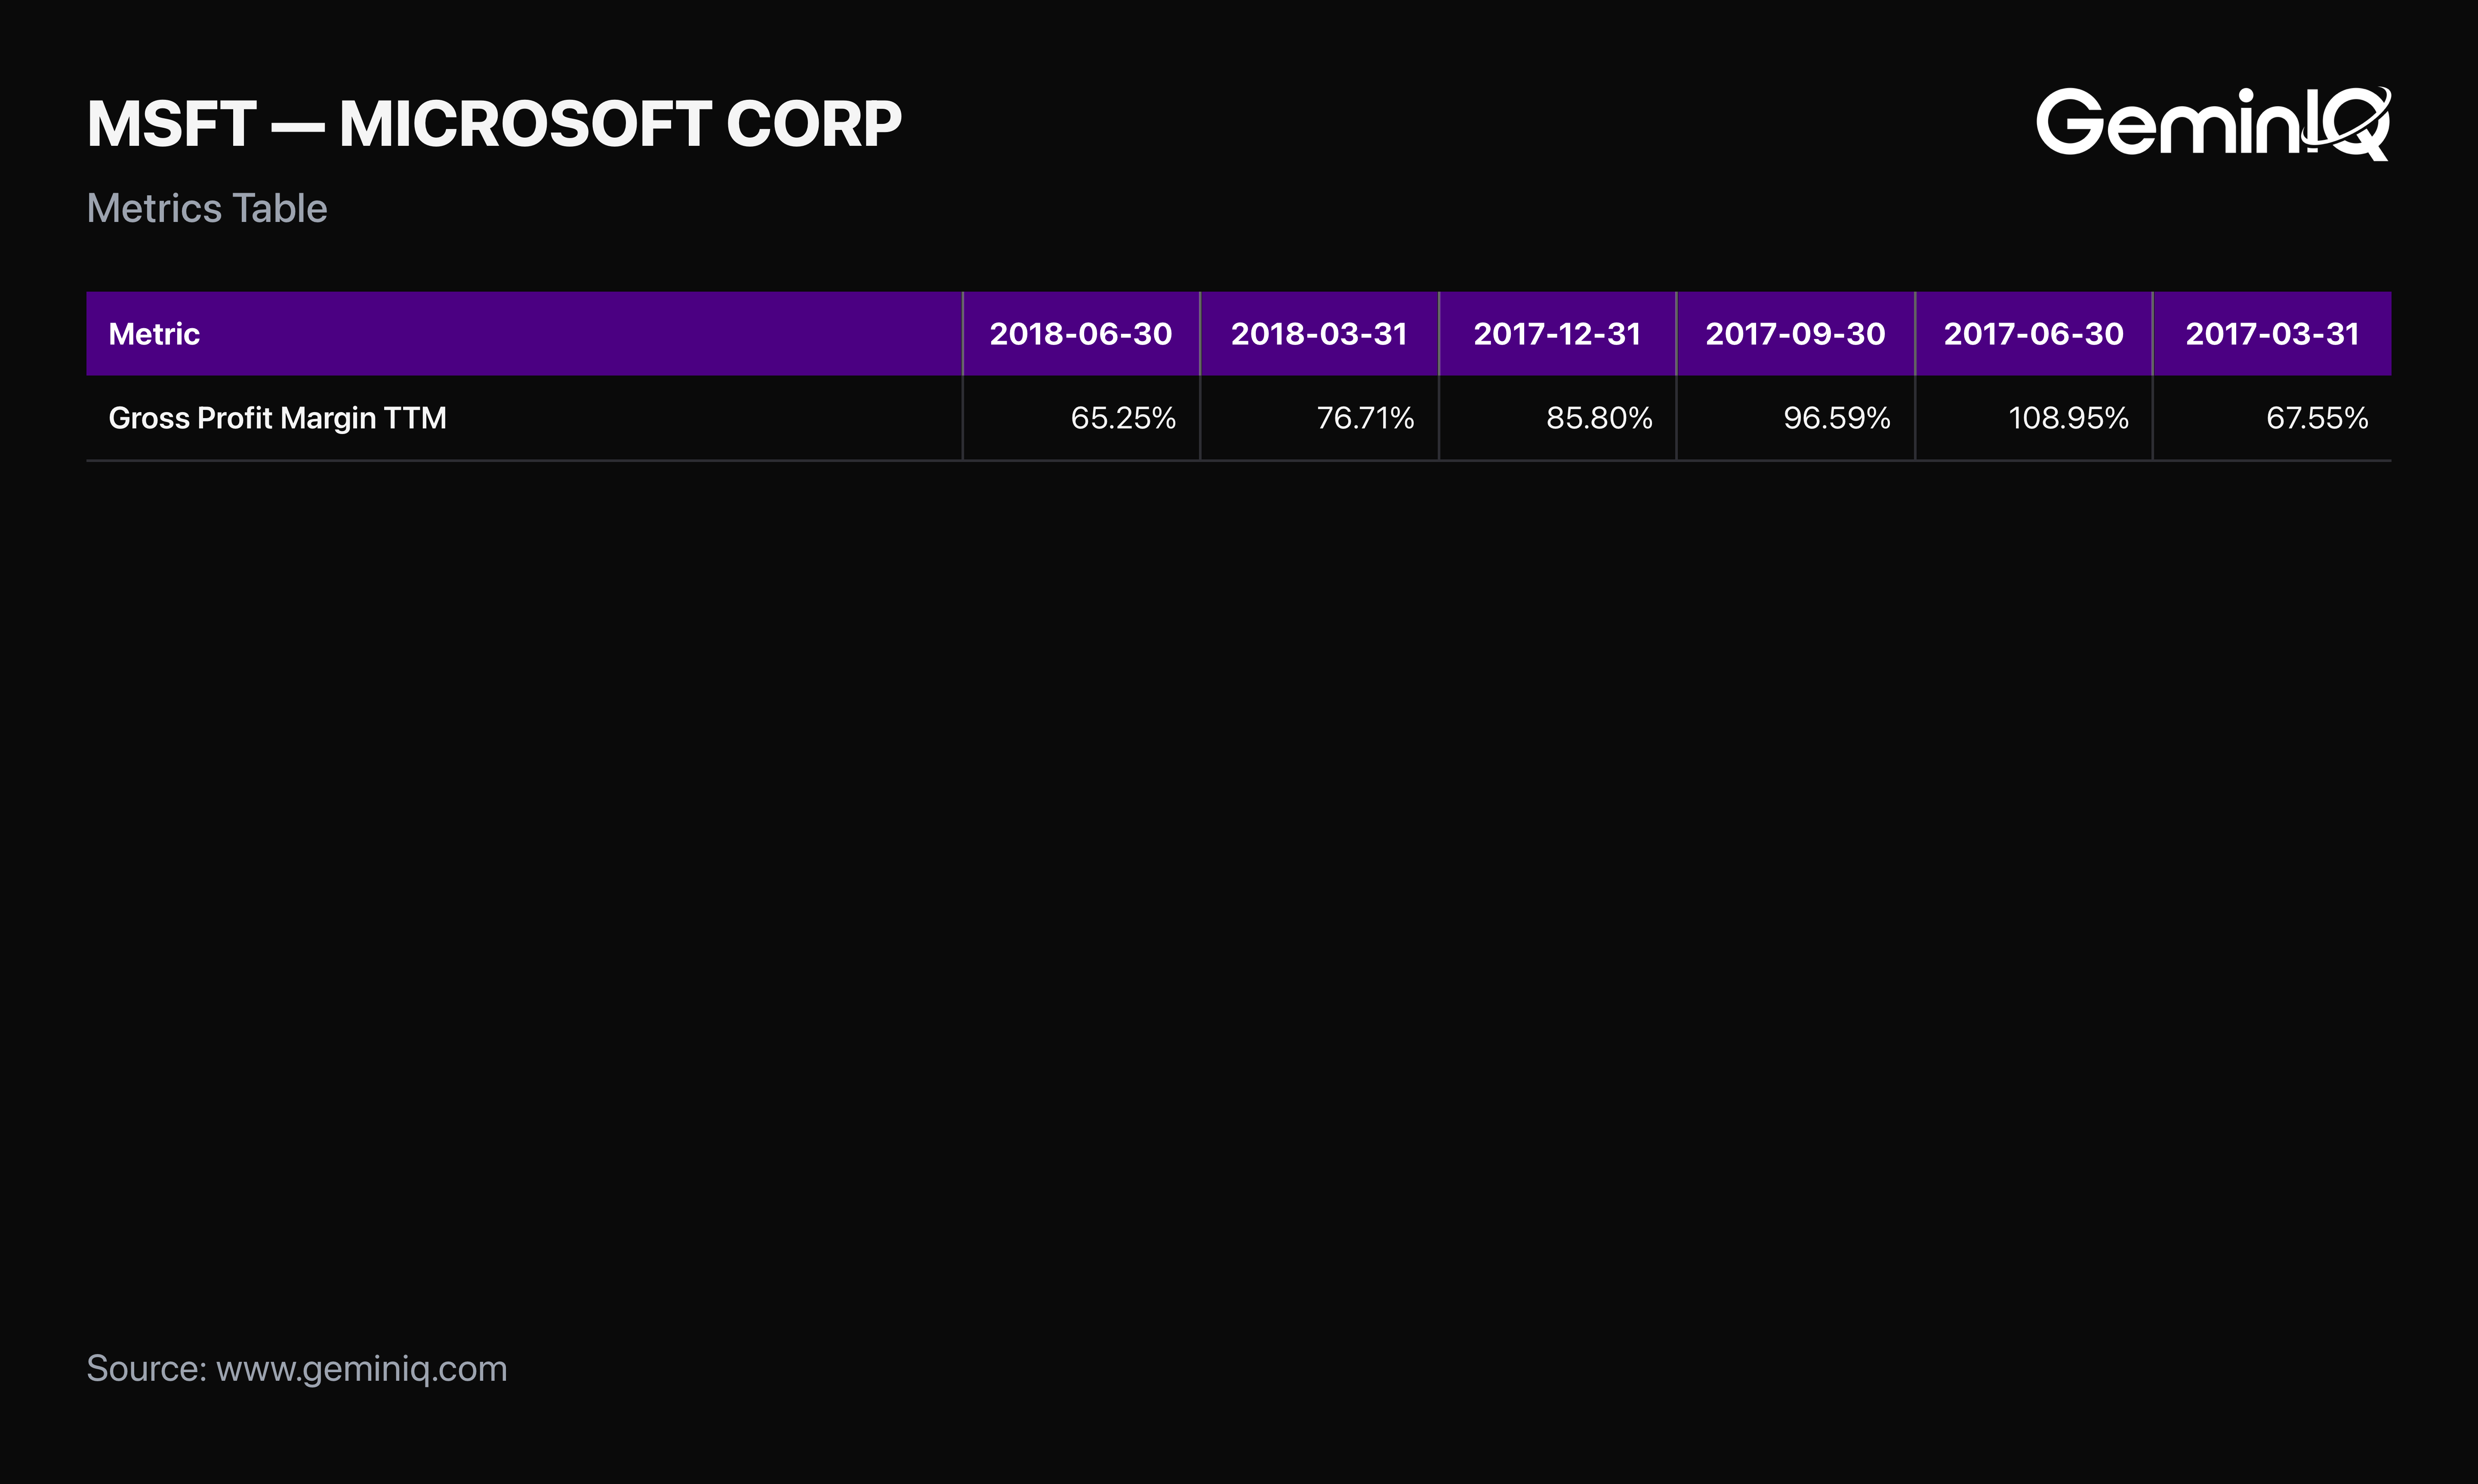This screenshot has width=2478, height=1484.
Task: Click the 76.71% value cell
Action: pos(1319,418)
